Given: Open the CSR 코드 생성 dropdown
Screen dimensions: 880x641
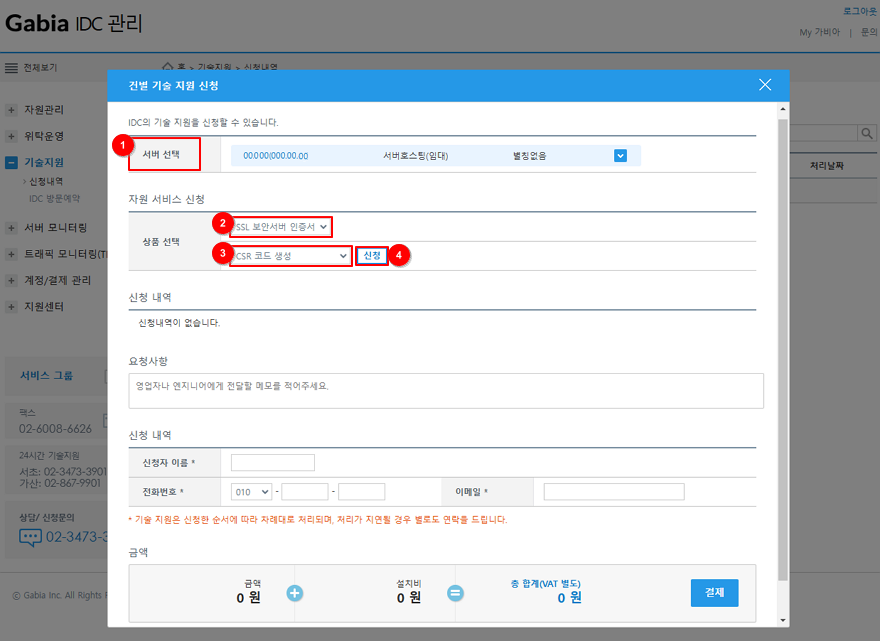Looking at the screenshot, I should [291, 256].
